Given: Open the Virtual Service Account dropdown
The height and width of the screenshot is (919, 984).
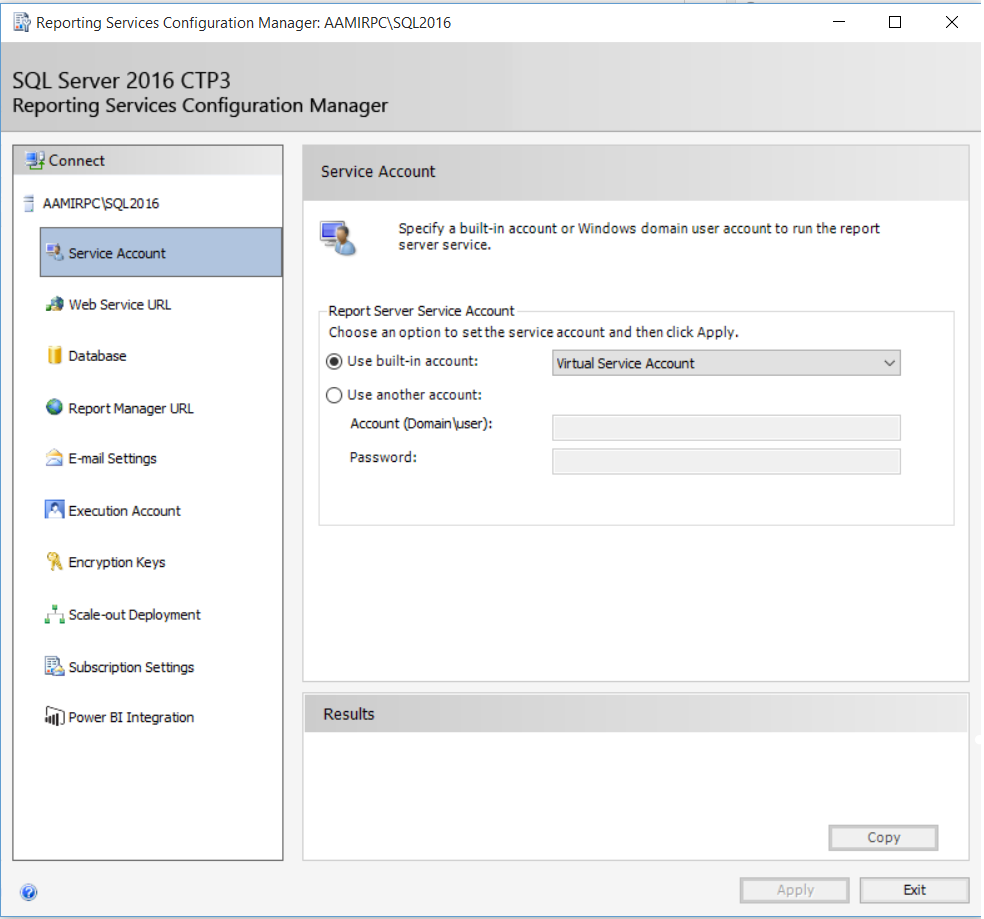Looking at the screenshot, I should click(726, 363).
